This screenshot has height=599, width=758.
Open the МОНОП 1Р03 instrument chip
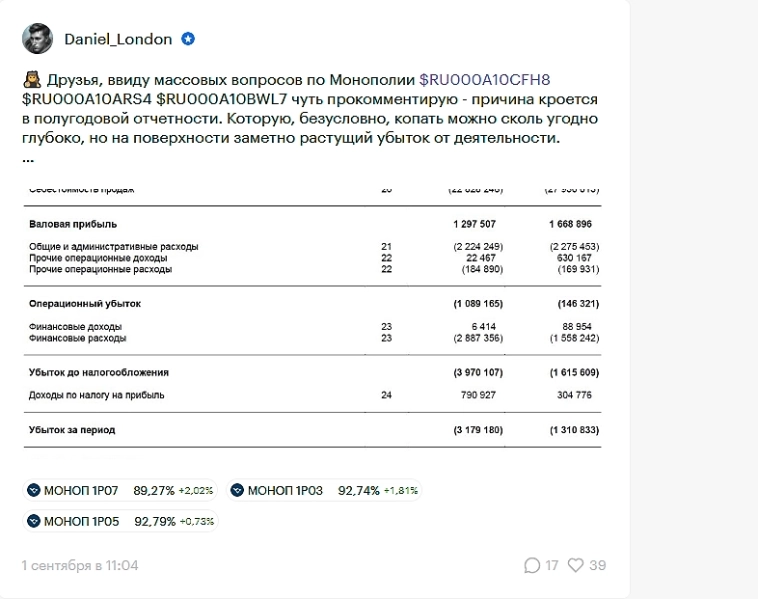click(324, 491)
